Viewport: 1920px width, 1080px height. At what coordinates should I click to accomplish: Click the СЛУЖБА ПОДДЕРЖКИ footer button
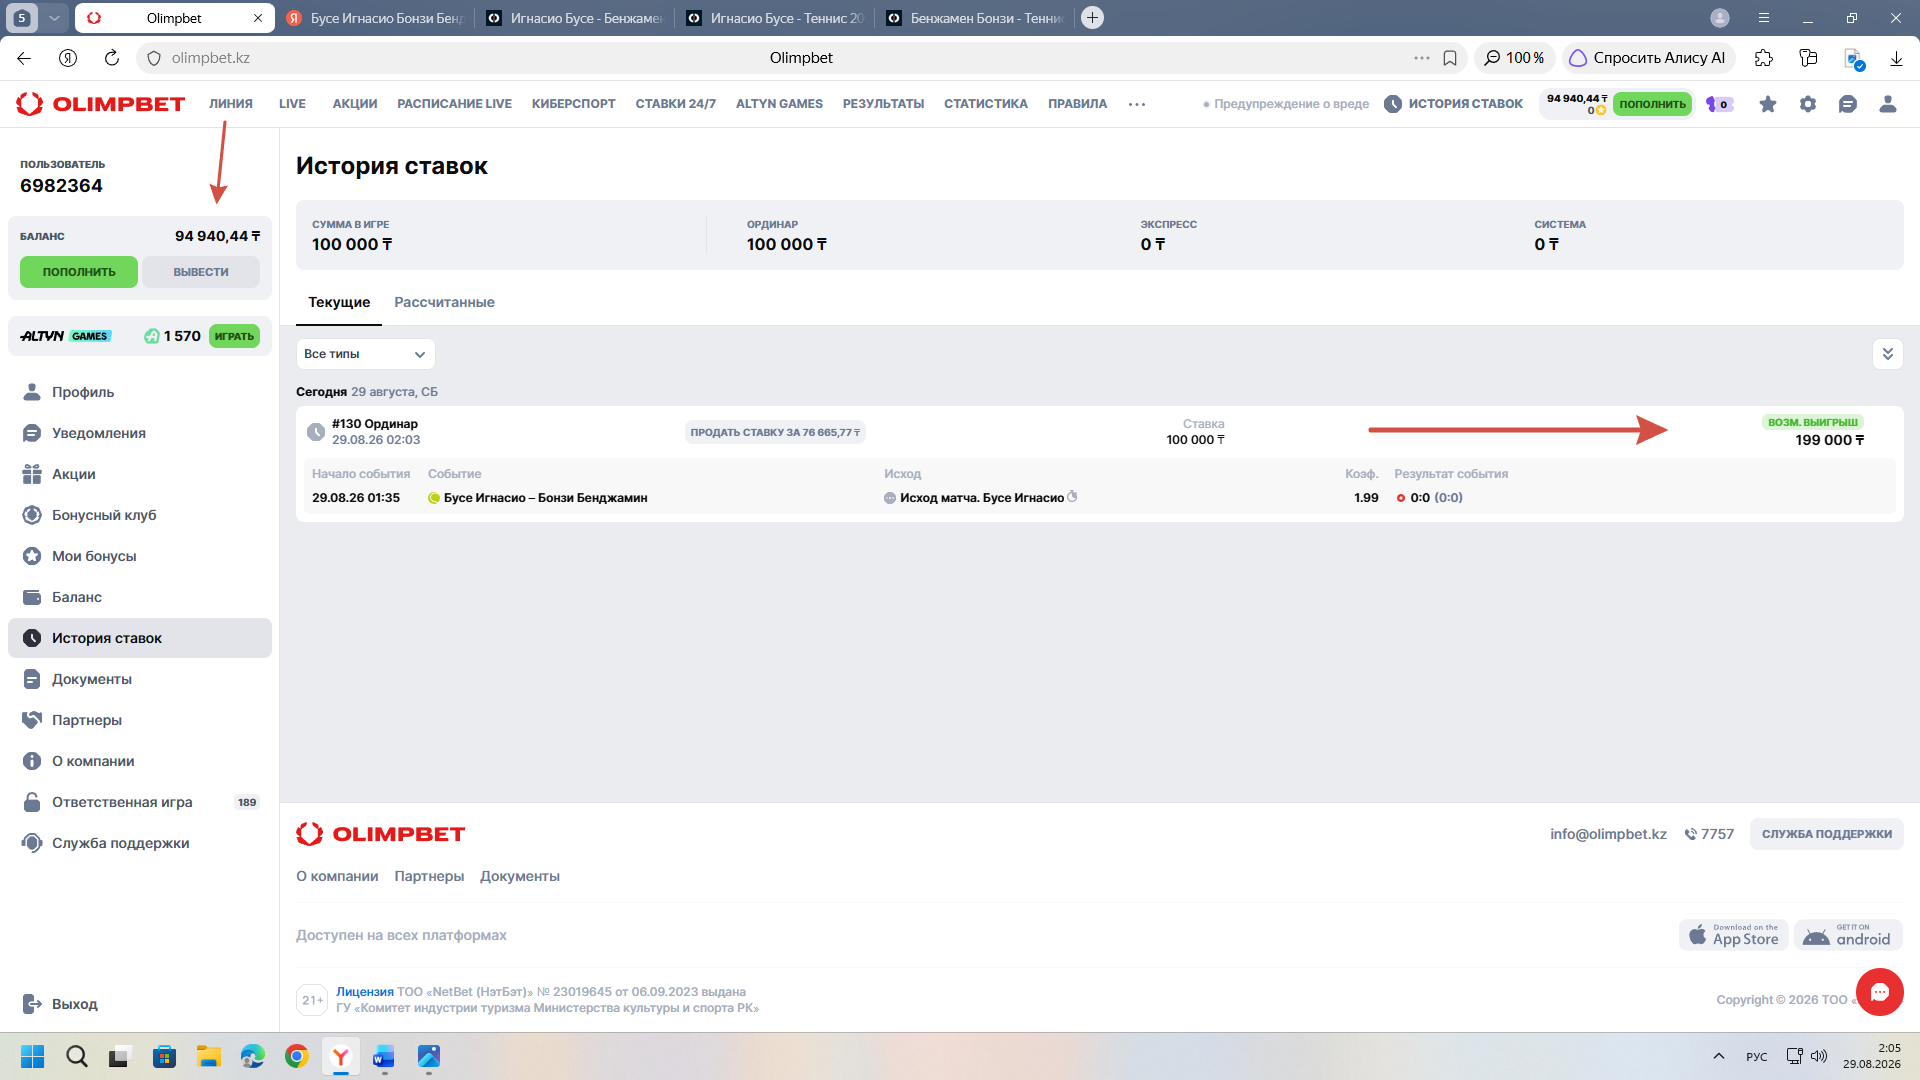point(1826,834)
